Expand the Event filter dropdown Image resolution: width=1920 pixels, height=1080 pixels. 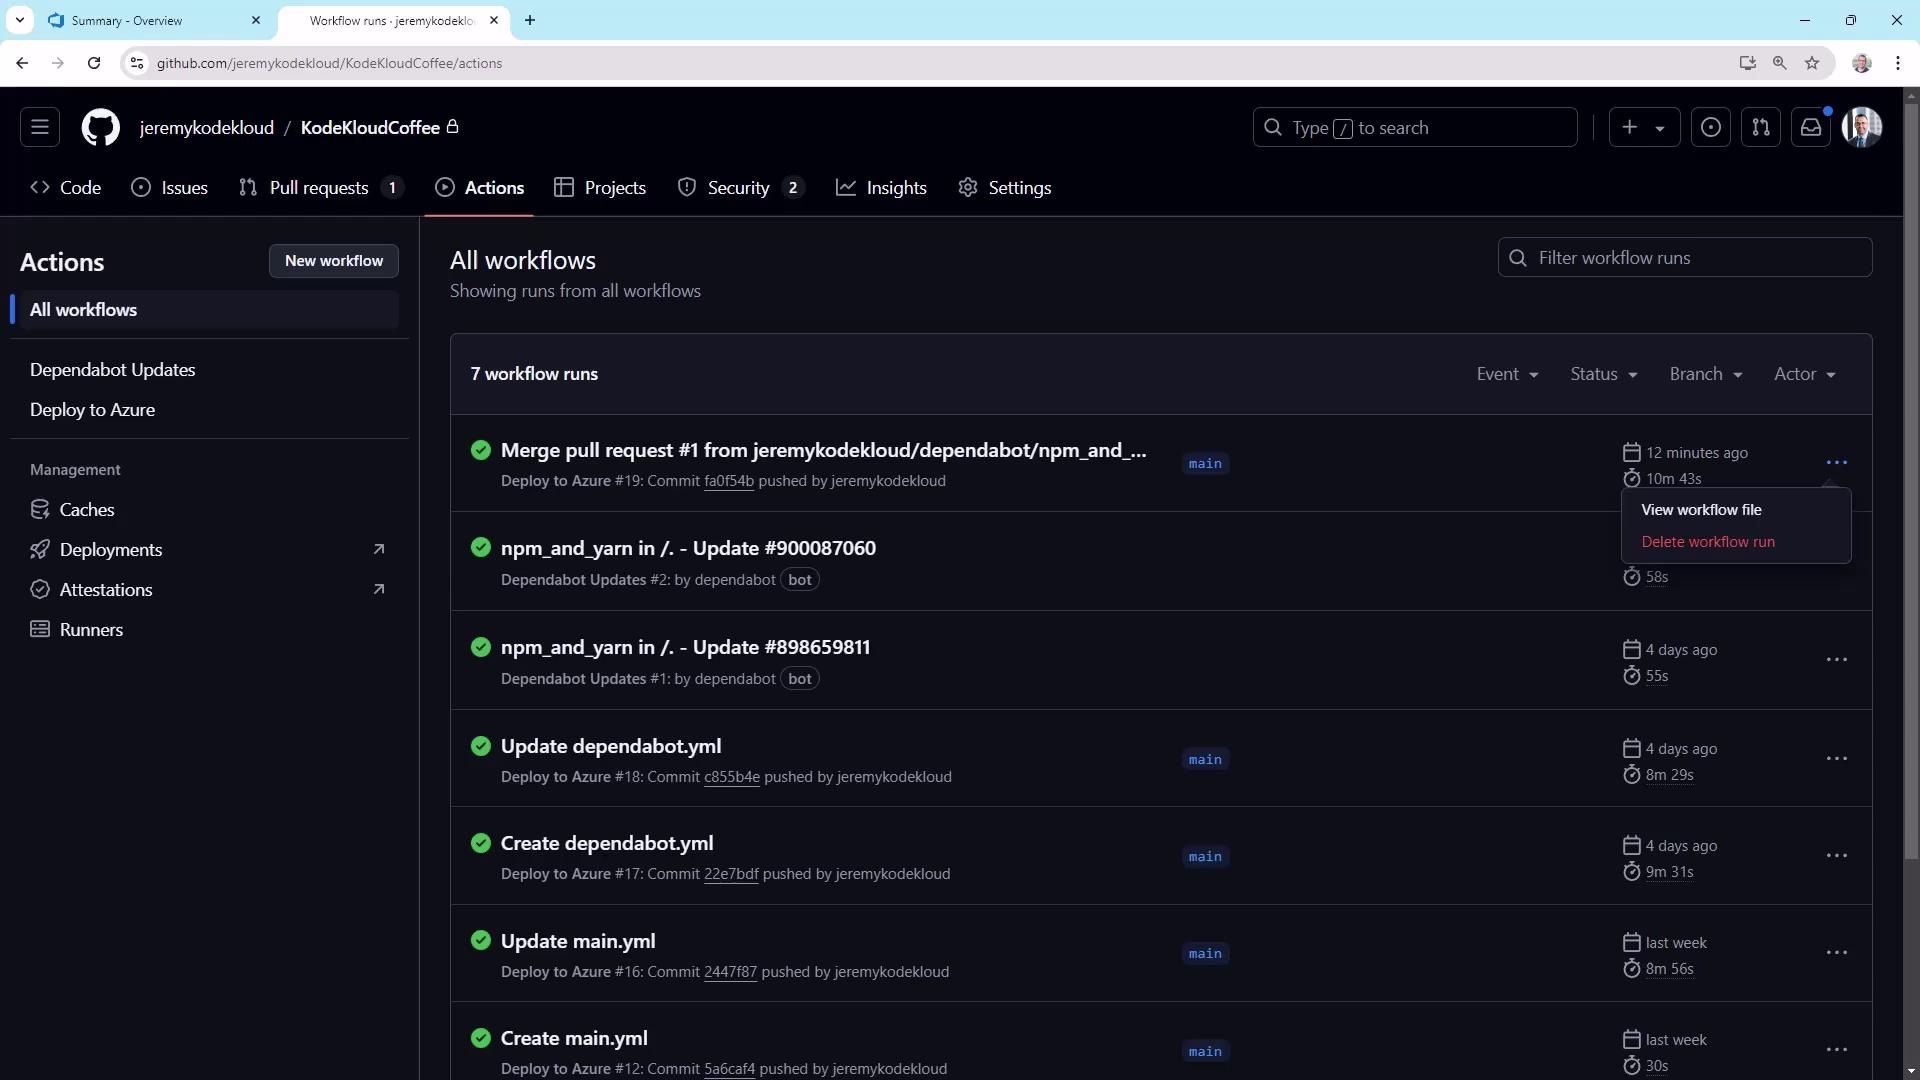pyautogui.click(x=1507, y=374)
